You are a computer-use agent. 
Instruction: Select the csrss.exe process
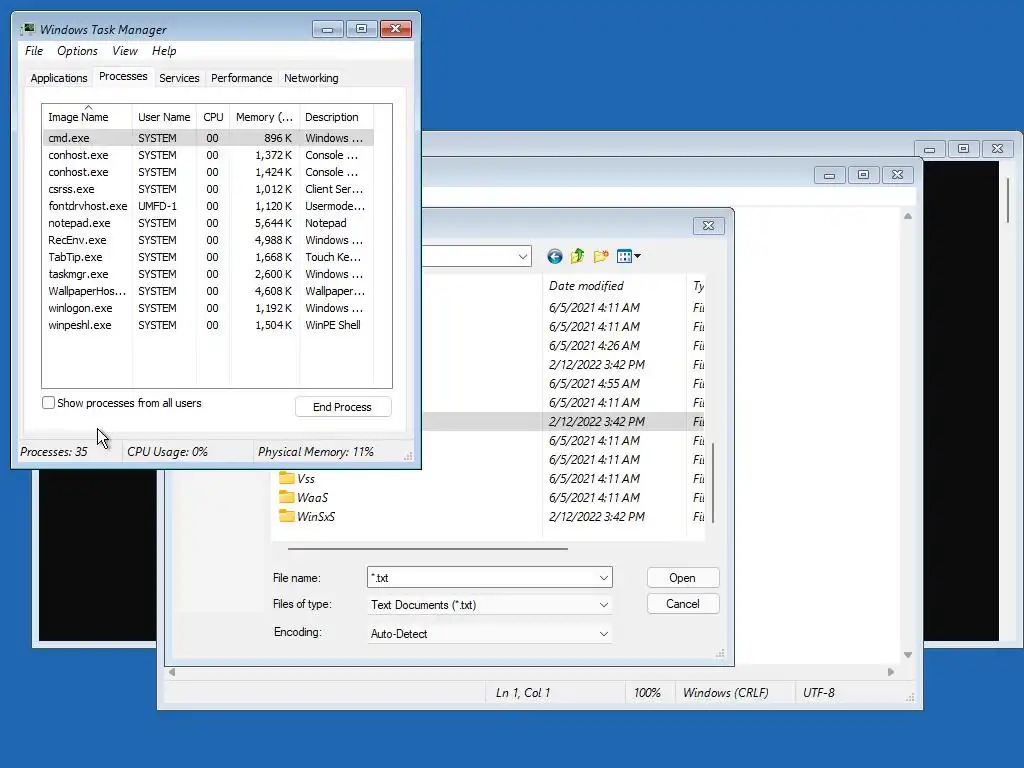[208, 189]
